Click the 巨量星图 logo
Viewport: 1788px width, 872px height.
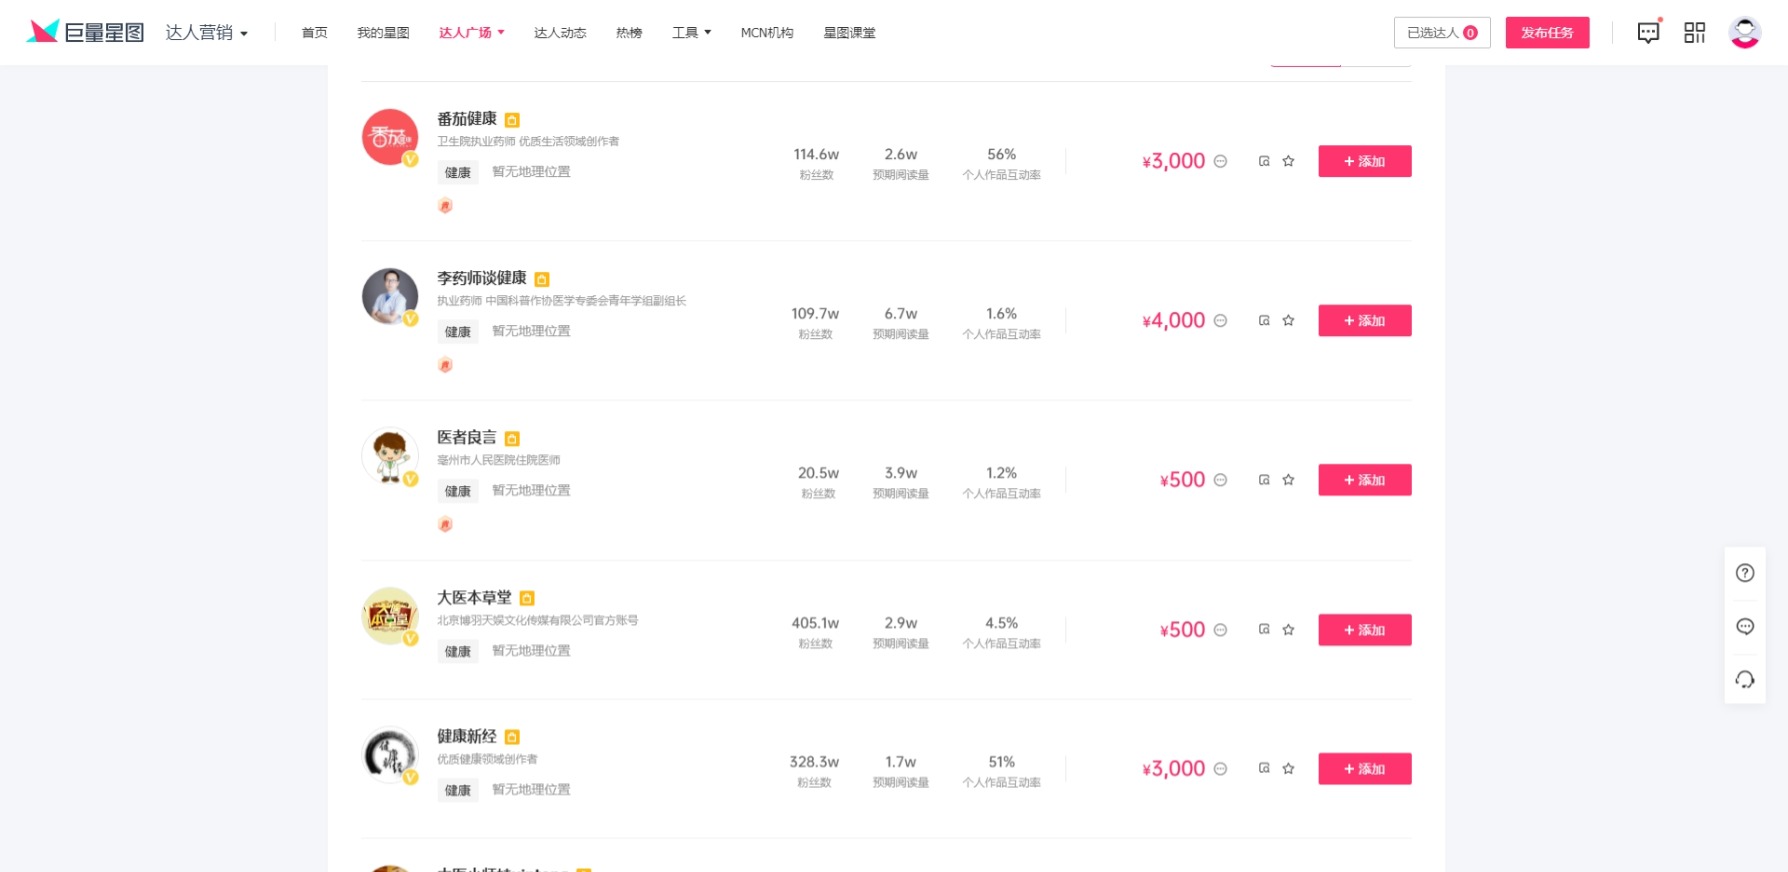coord(84,31)
